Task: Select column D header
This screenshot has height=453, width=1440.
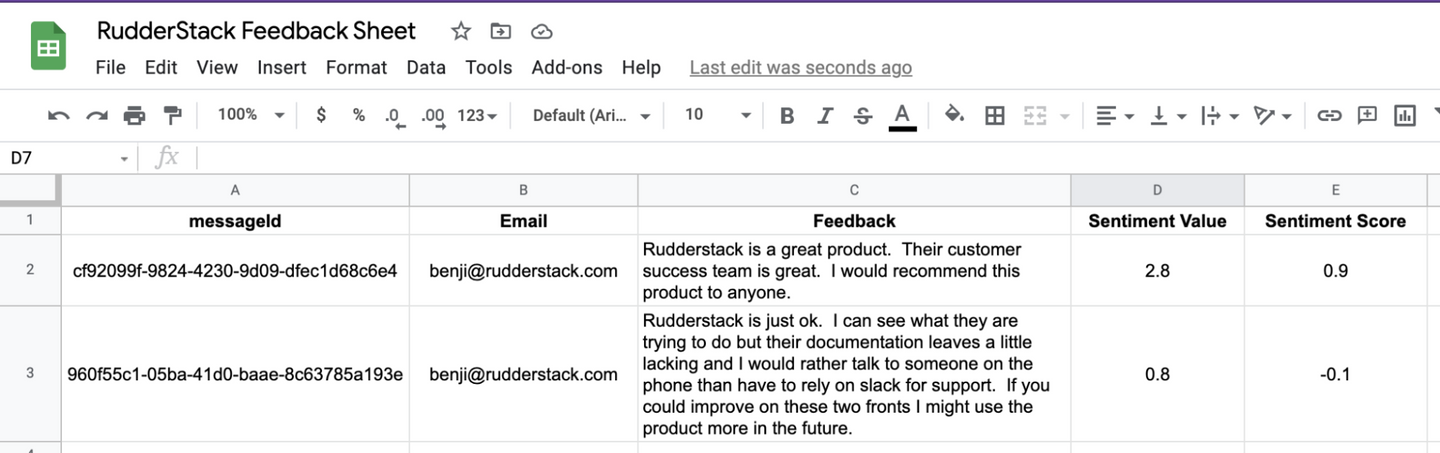Action: coord(1157,190)
